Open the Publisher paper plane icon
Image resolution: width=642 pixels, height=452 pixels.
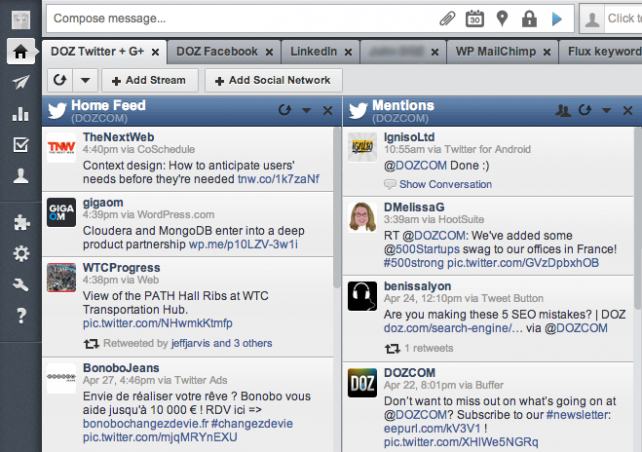click(x=20, y=82)
